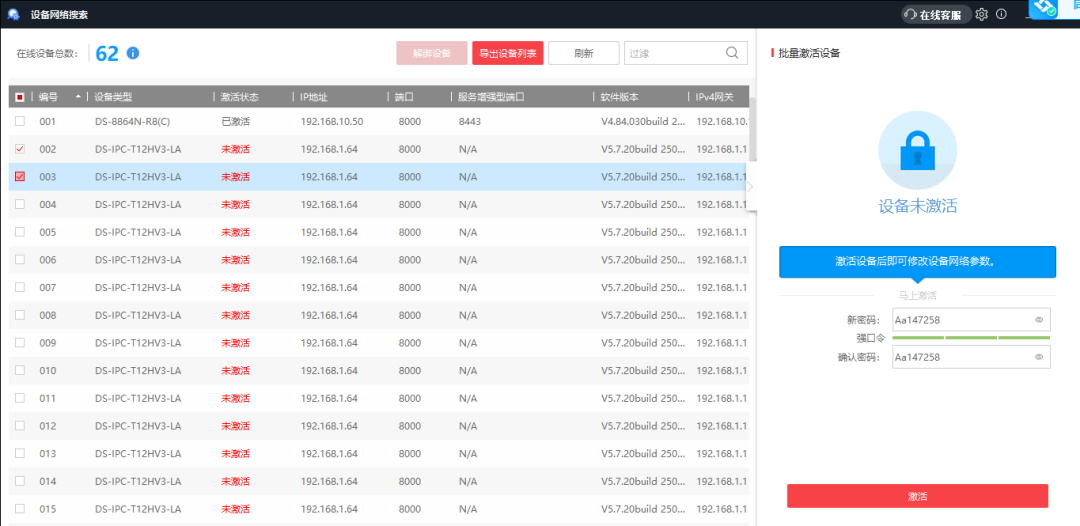Show the new password via eye icon
This screenshot has width=1080, height=526.
coord(1039,320)
